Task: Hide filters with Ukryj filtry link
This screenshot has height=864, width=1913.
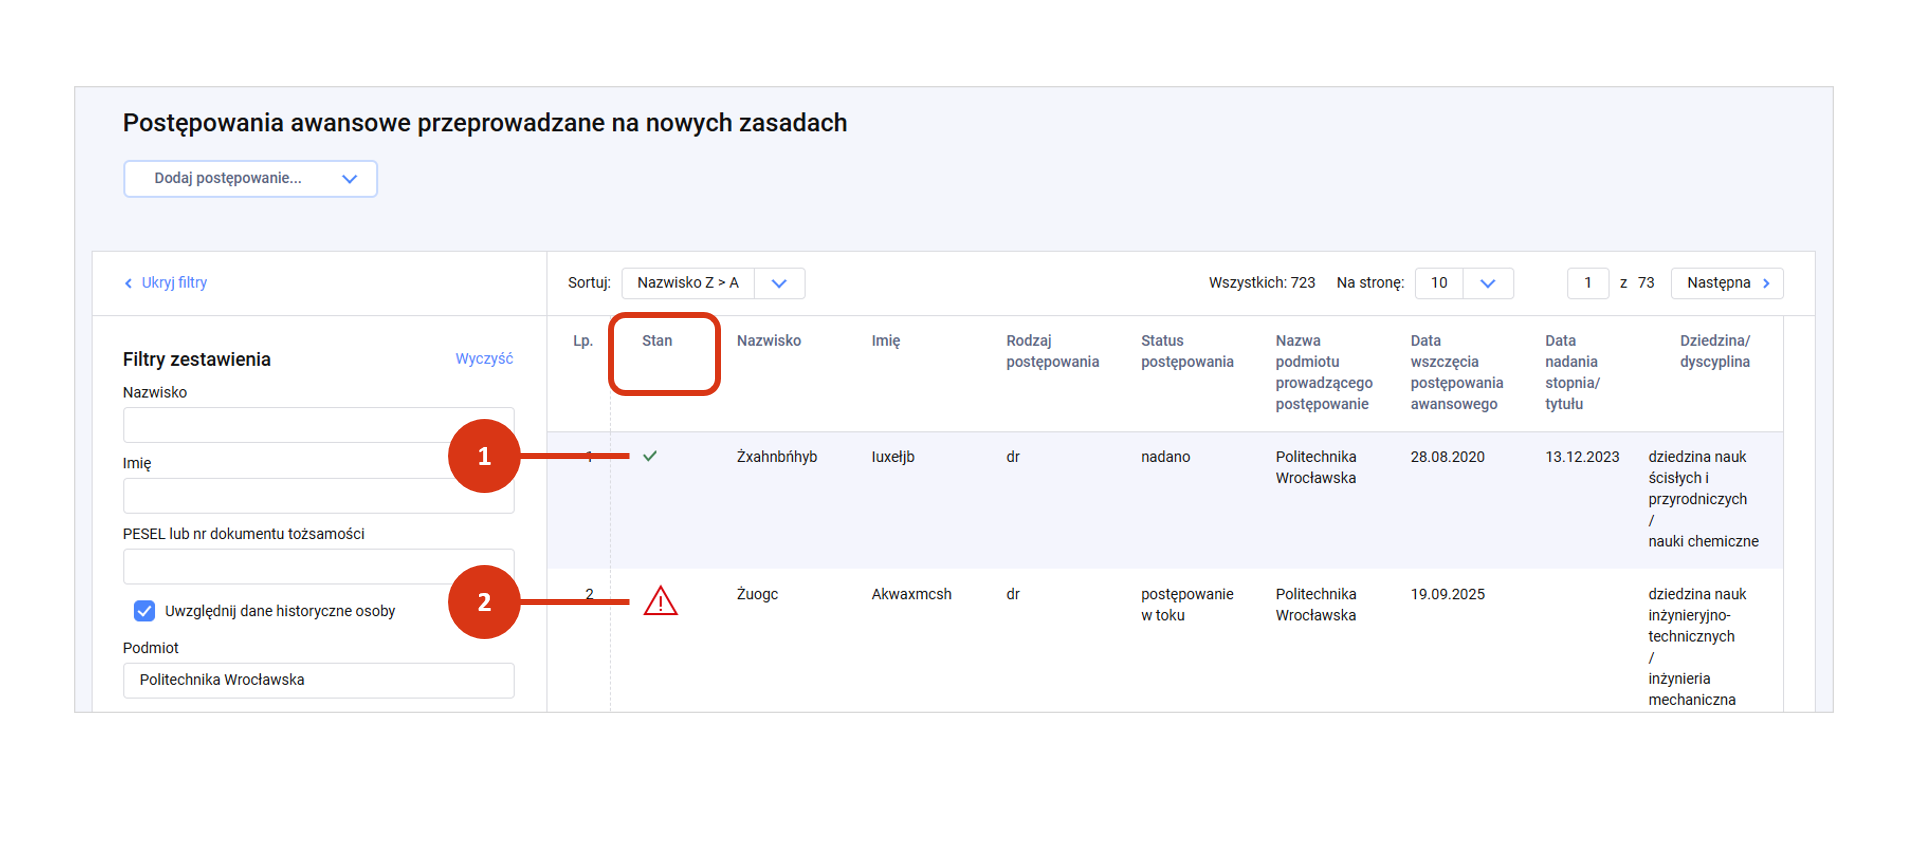Action: pos(174,283)
